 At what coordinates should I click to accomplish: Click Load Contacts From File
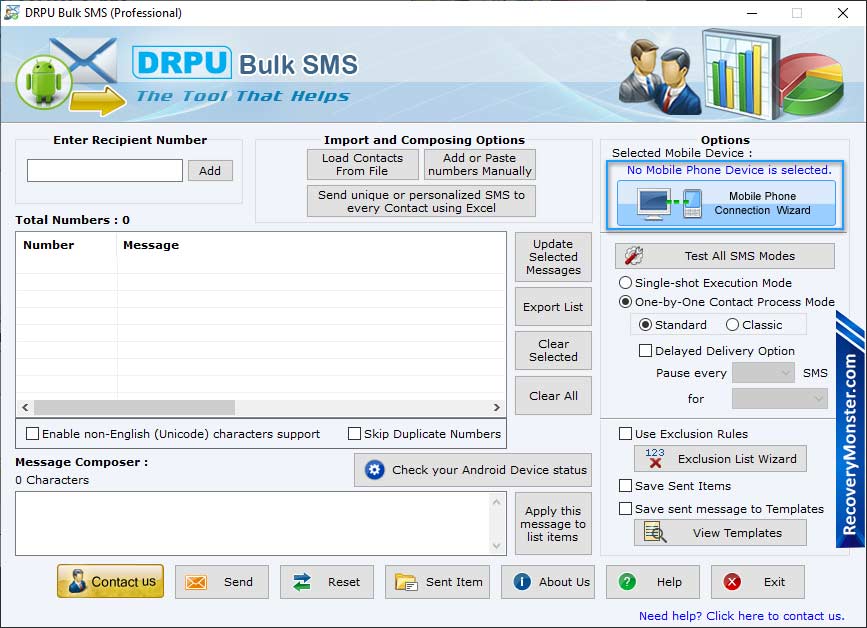363,164
